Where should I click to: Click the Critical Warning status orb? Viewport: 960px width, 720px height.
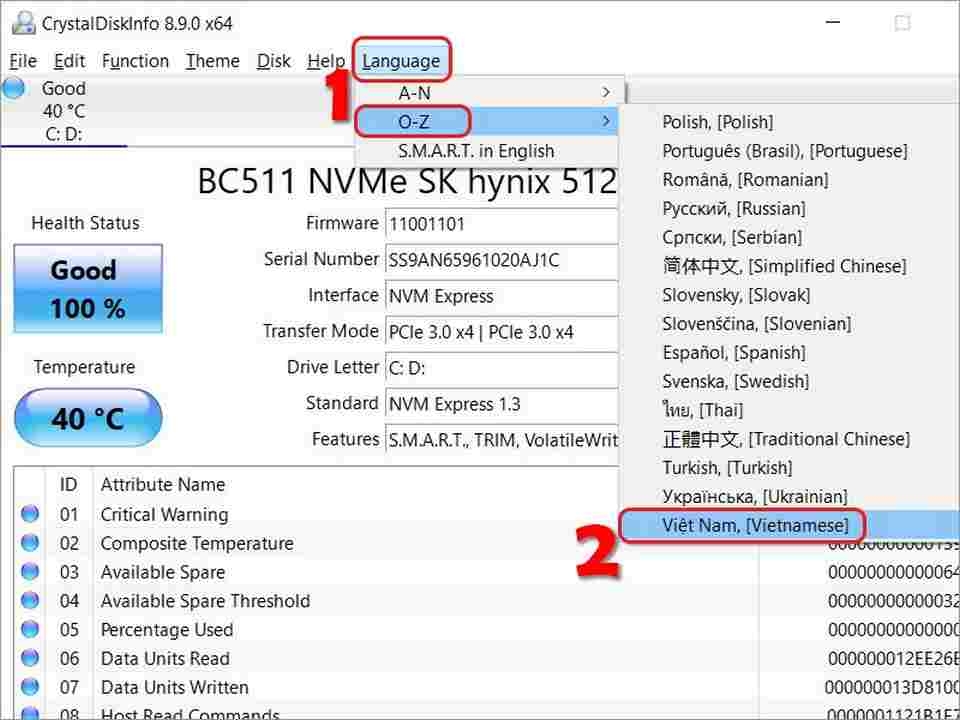coord(29,514)
